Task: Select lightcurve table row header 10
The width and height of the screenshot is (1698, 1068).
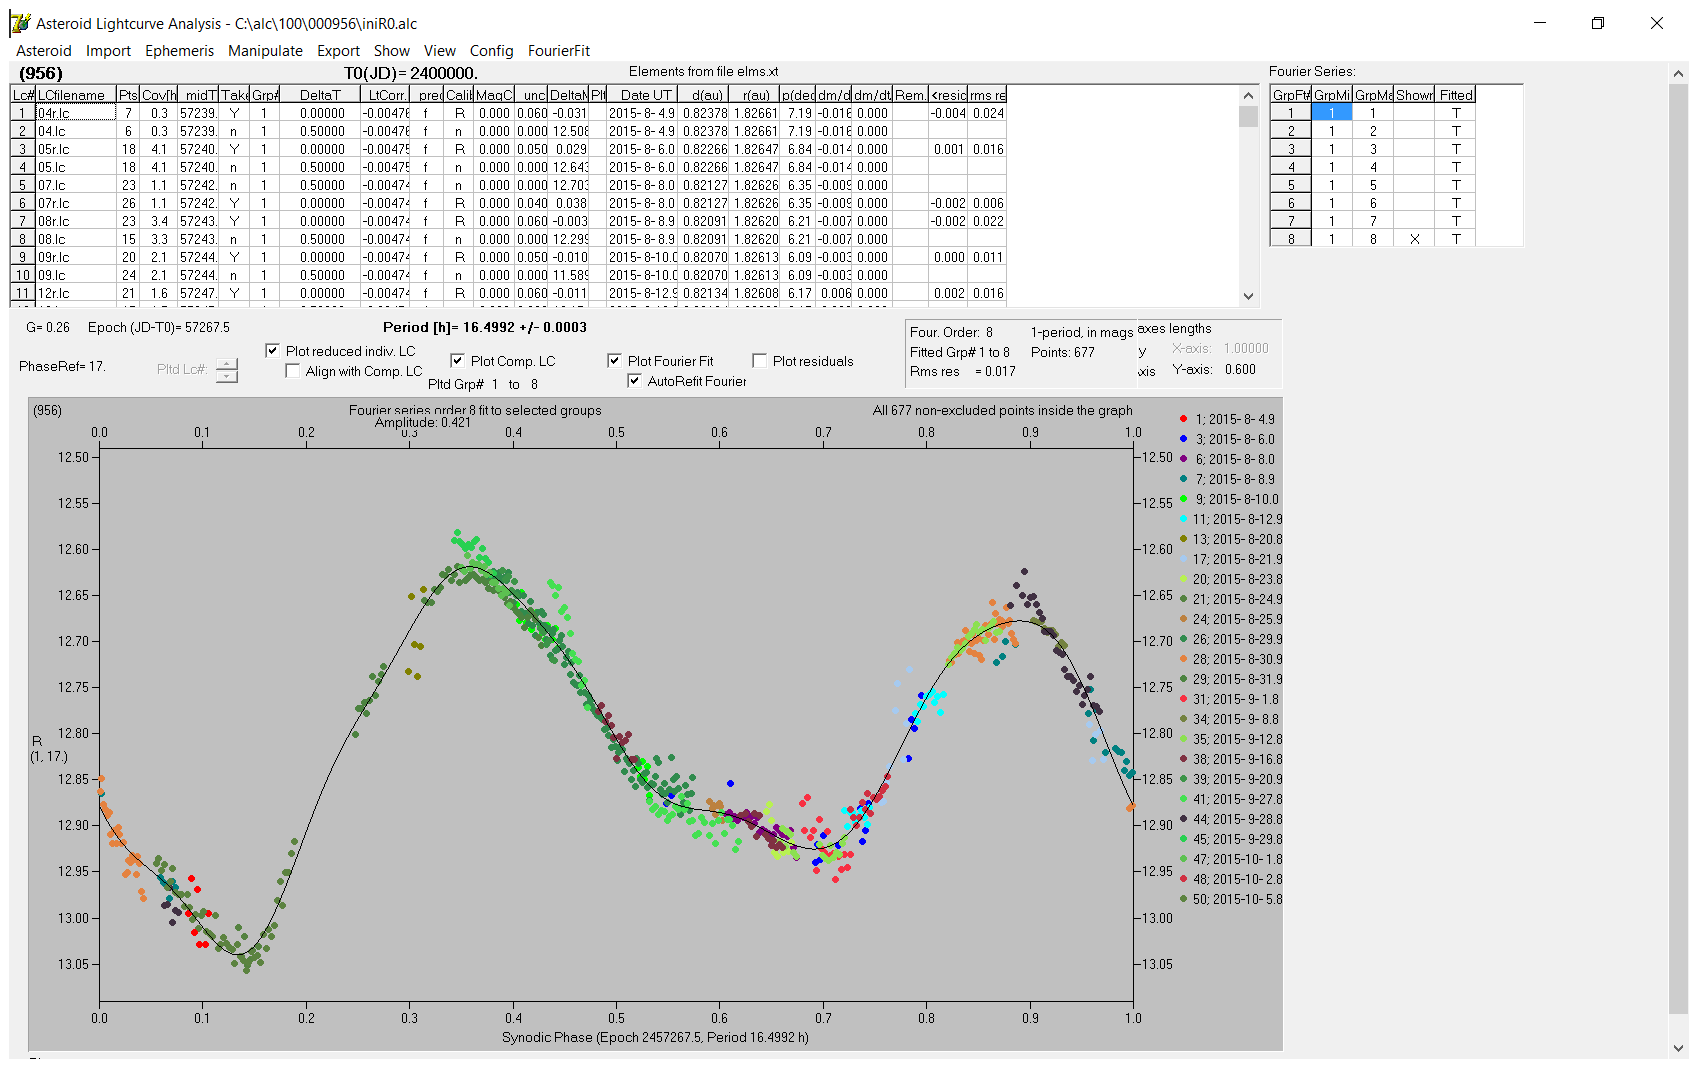Action: (x=23, y=275)
